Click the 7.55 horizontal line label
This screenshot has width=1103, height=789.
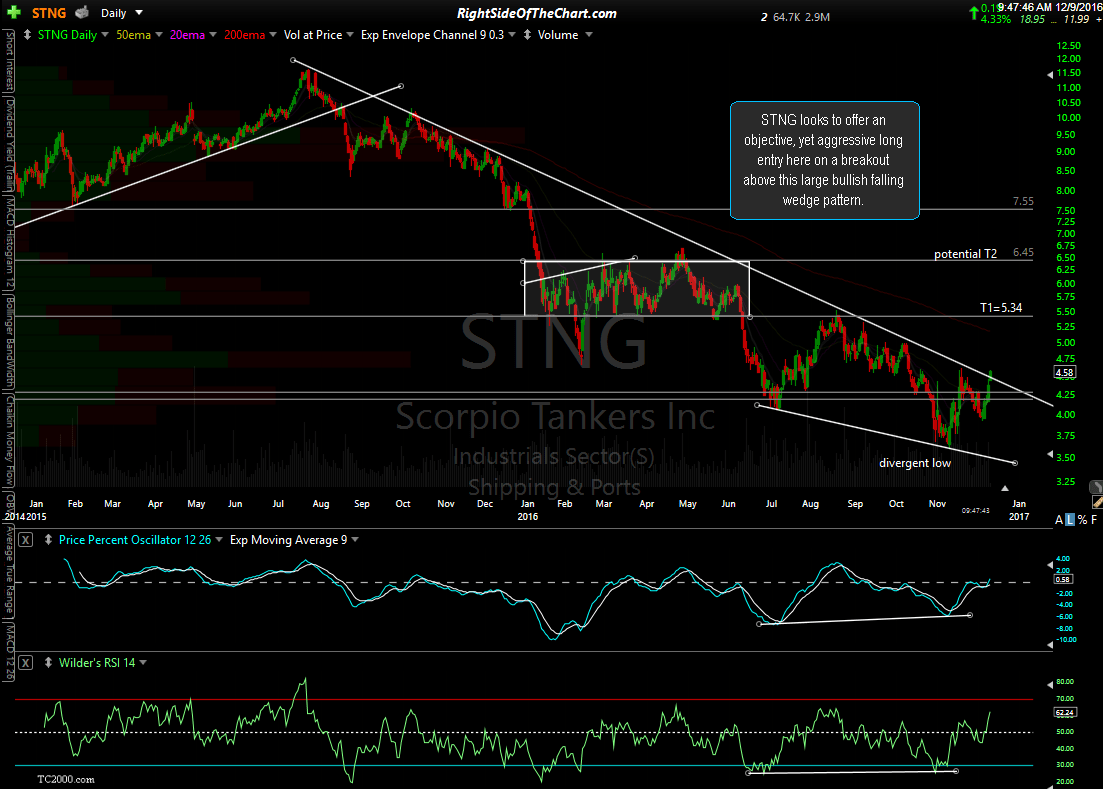pos(1023,201)
